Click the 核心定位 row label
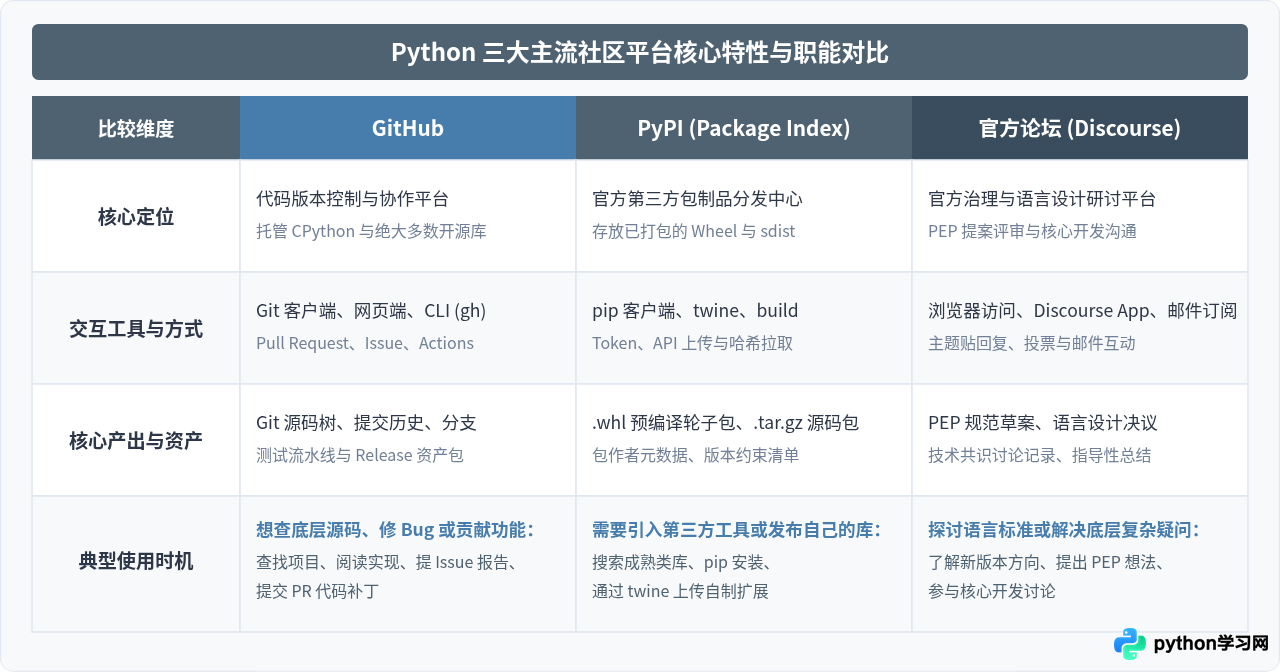1280x672 pixels. [x=136, y=217]
